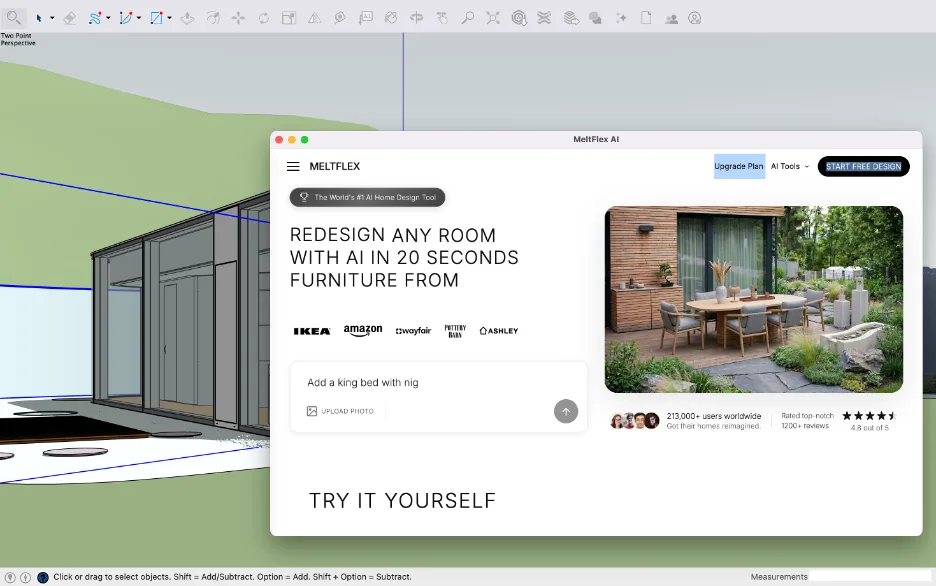
Task: Open the user account icon
Action: pyautogui.click(x=694, y=18)
